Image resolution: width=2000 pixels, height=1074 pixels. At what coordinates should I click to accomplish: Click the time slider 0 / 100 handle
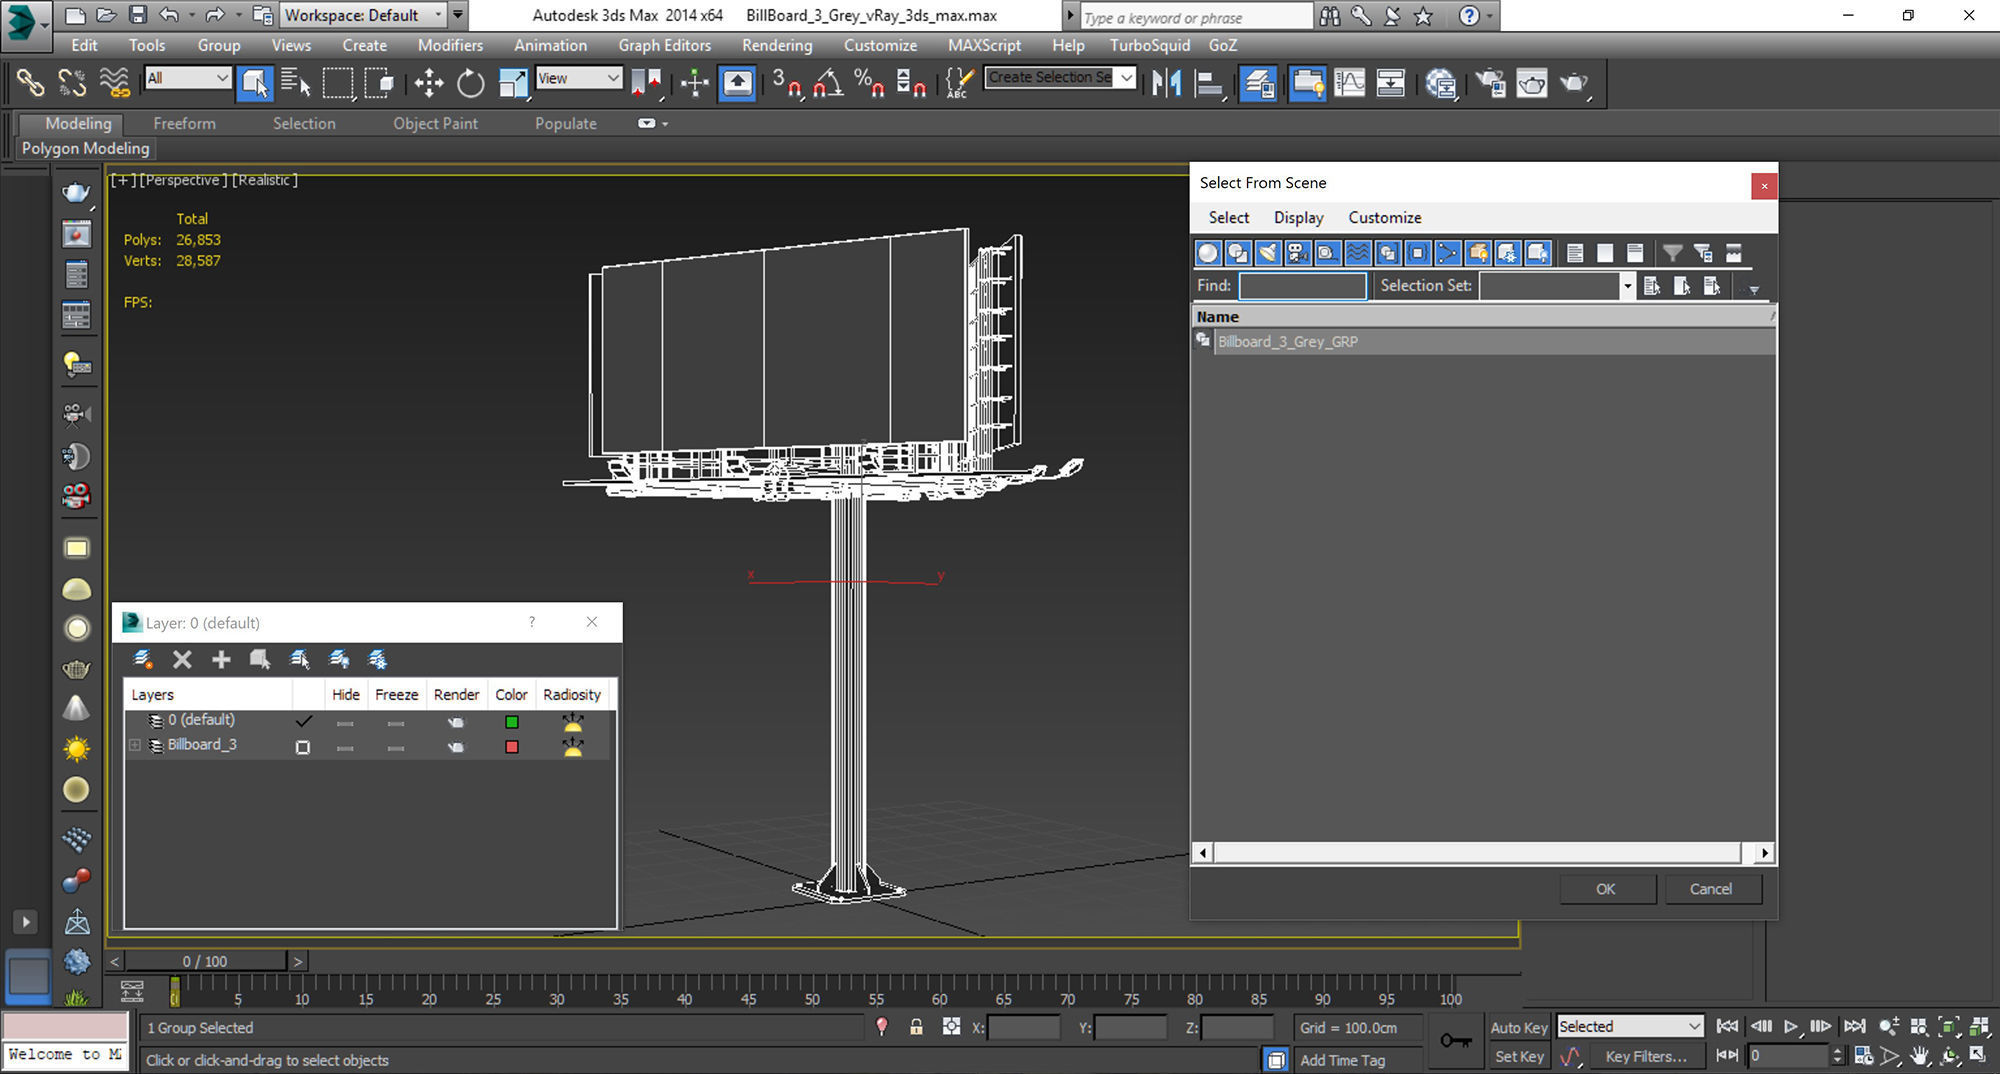(x=205, y=961)
